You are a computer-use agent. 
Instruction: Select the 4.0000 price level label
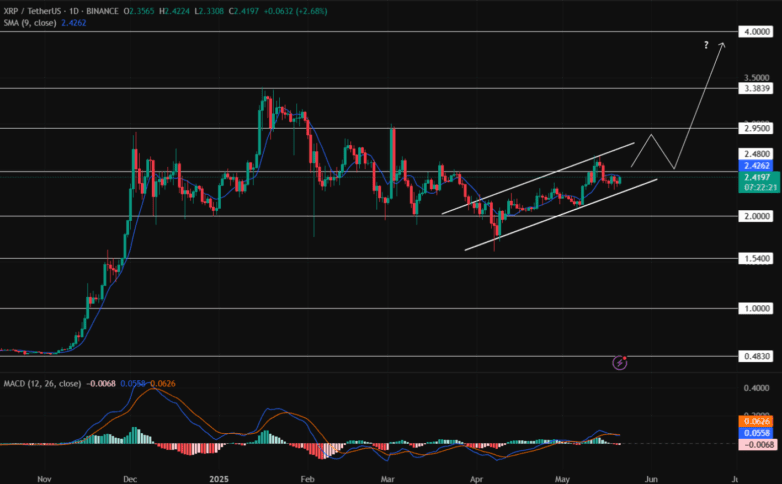pyautogui.click(x=755, y=32)
